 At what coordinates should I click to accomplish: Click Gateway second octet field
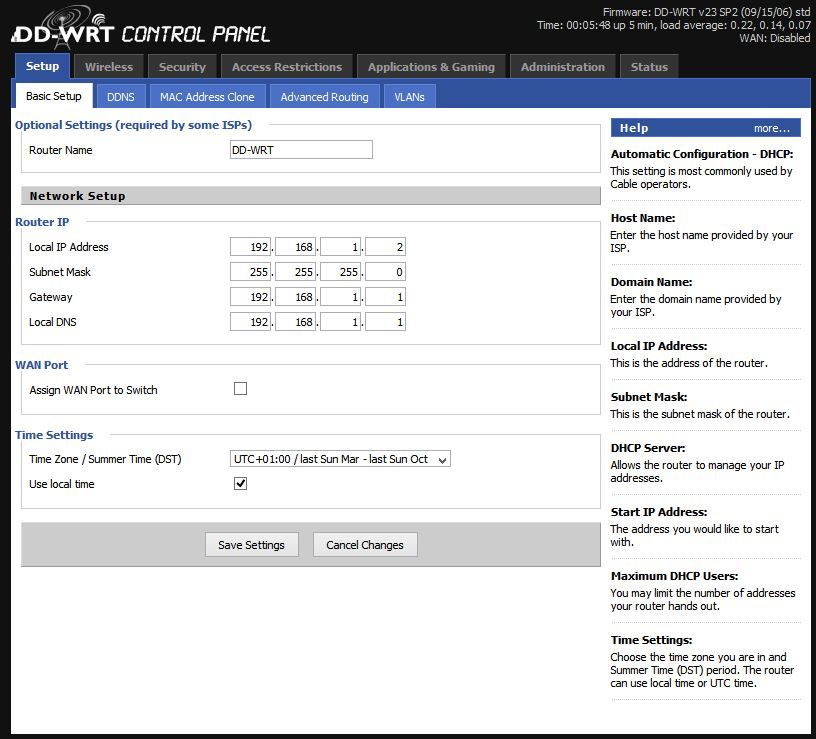tap(295, 297)
